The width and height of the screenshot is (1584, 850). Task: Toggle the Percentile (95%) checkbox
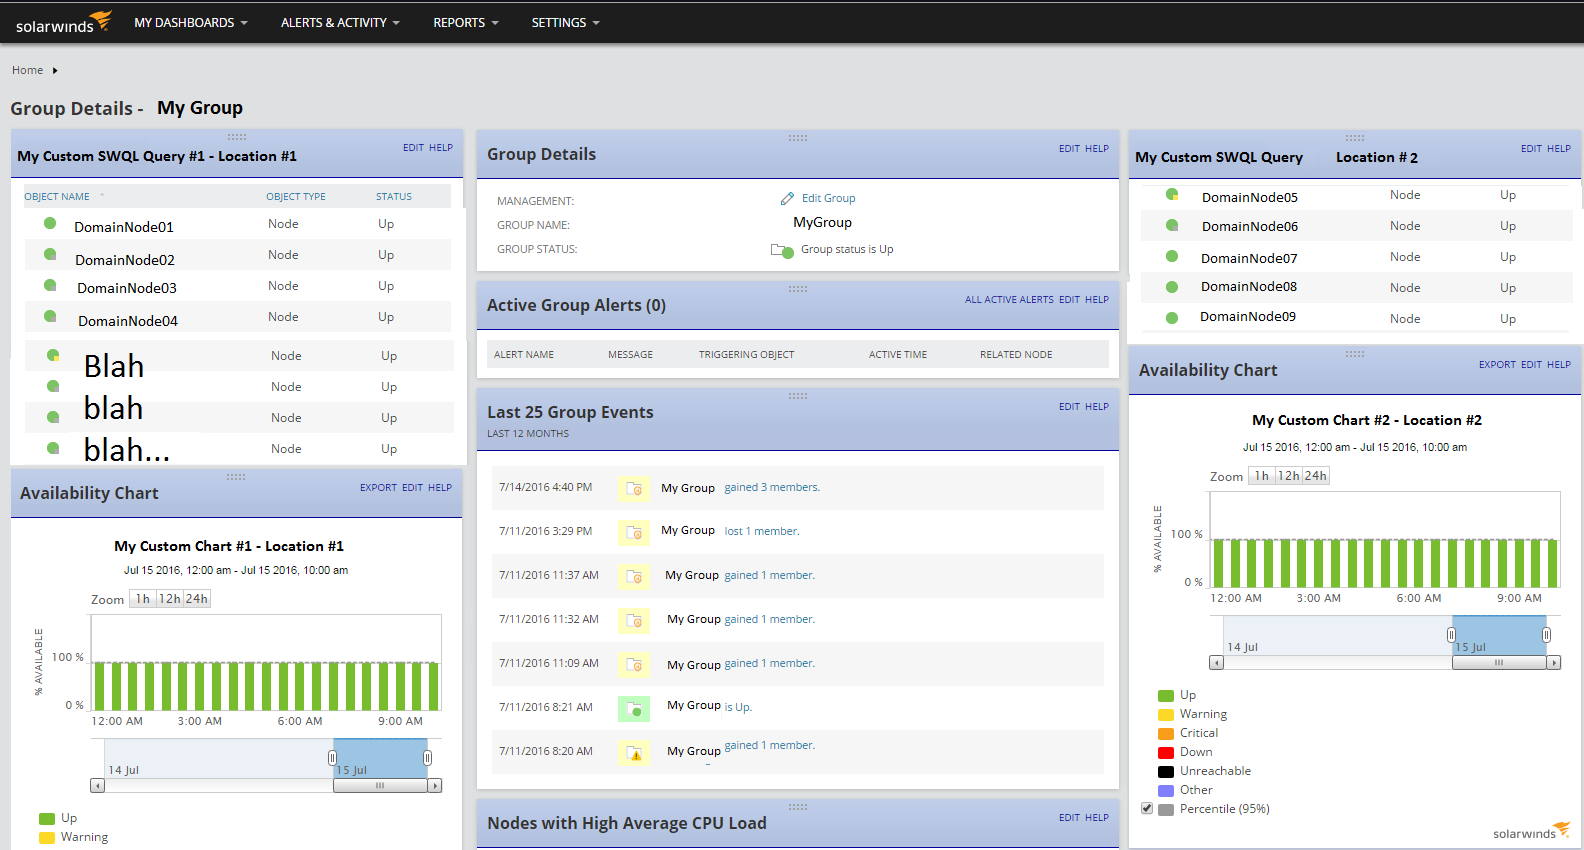tap(1147, 808)
